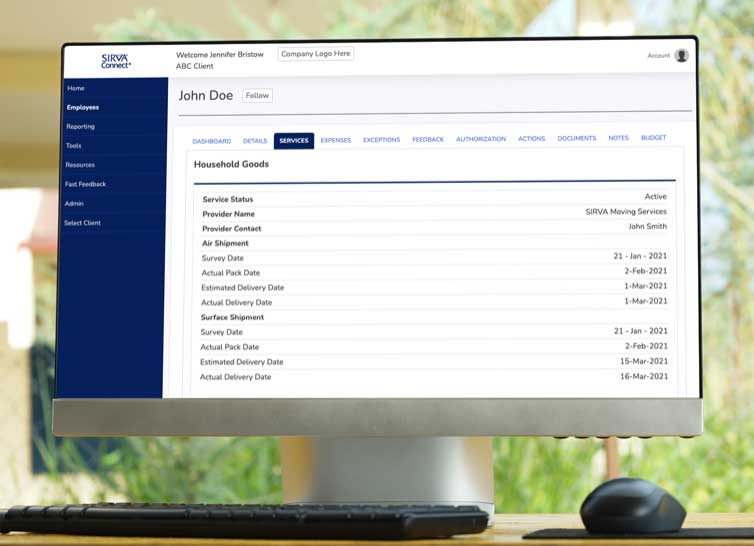Viewport: 754px width, 546px height.
Task: Switch to the Documents tab
Action: [x=577, y=138]
